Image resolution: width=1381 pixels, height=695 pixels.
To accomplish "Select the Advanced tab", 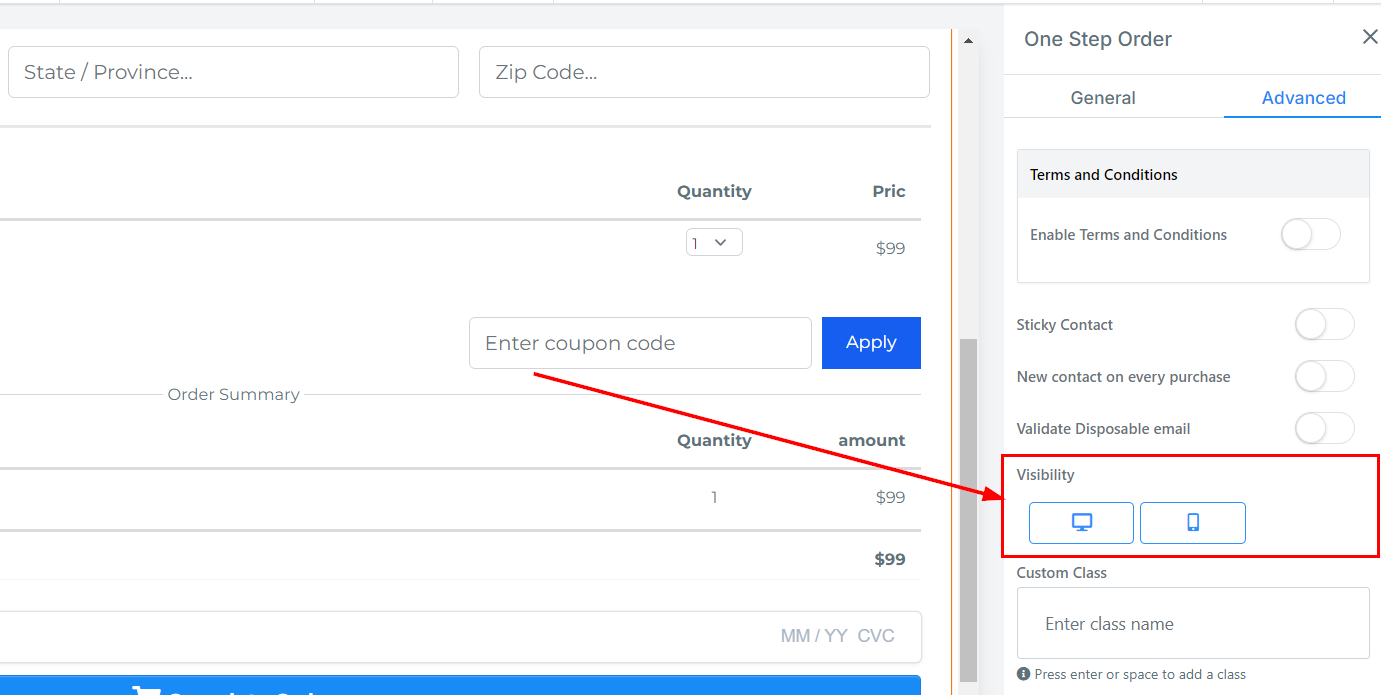I will pos(1303,98).
